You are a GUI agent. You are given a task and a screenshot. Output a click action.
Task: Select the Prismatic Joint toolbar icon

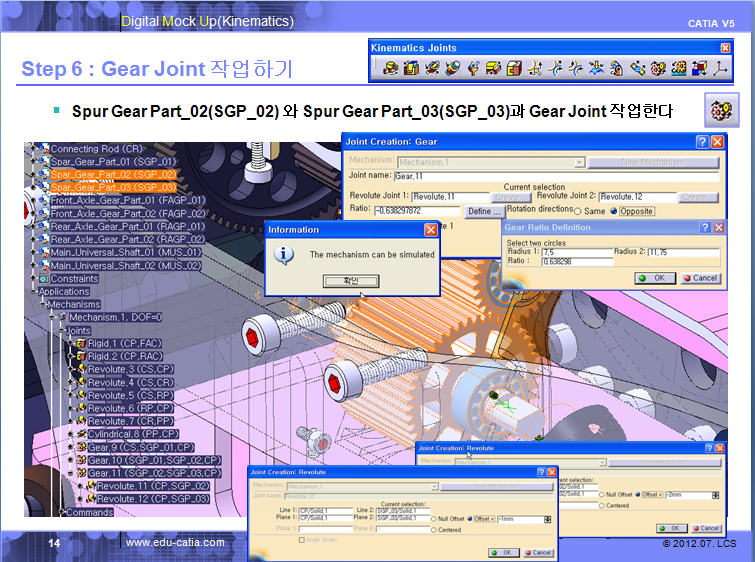point(409,68)
